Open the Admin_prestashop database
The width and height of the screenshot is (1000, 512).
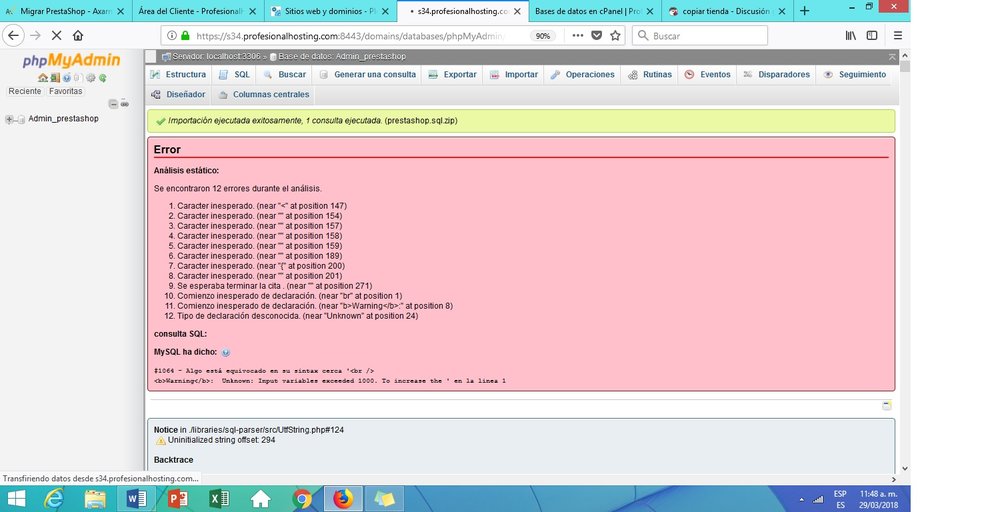tap(63, 119)
